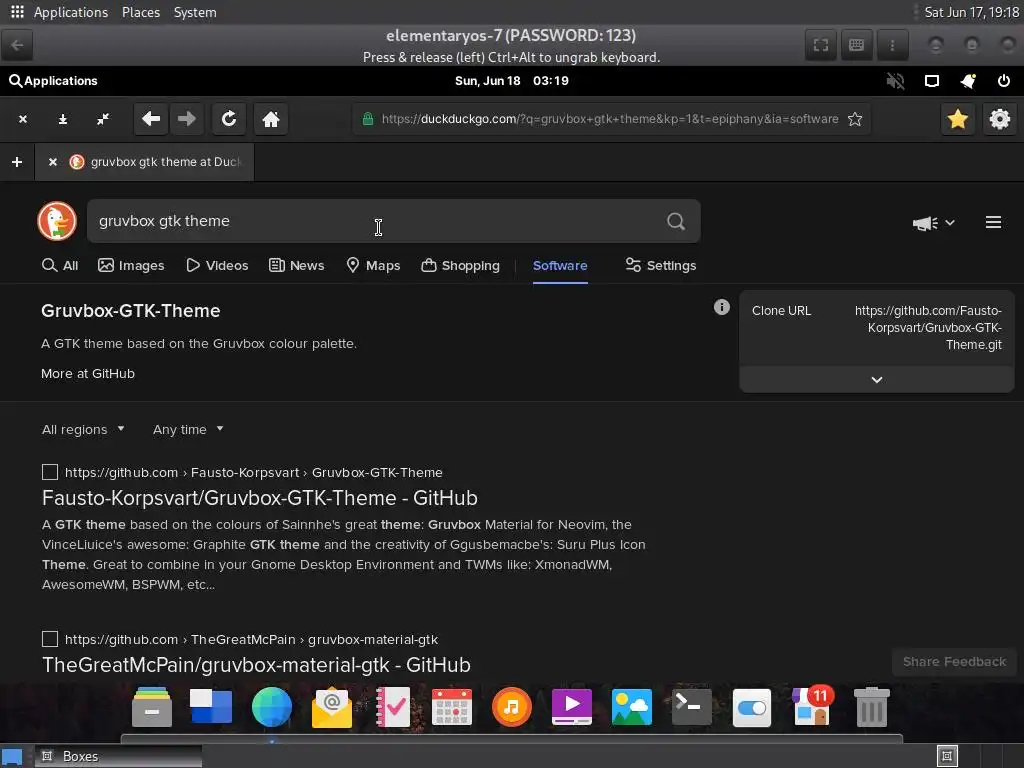Open the Multitasking View icon in the dock

point(211,707)
